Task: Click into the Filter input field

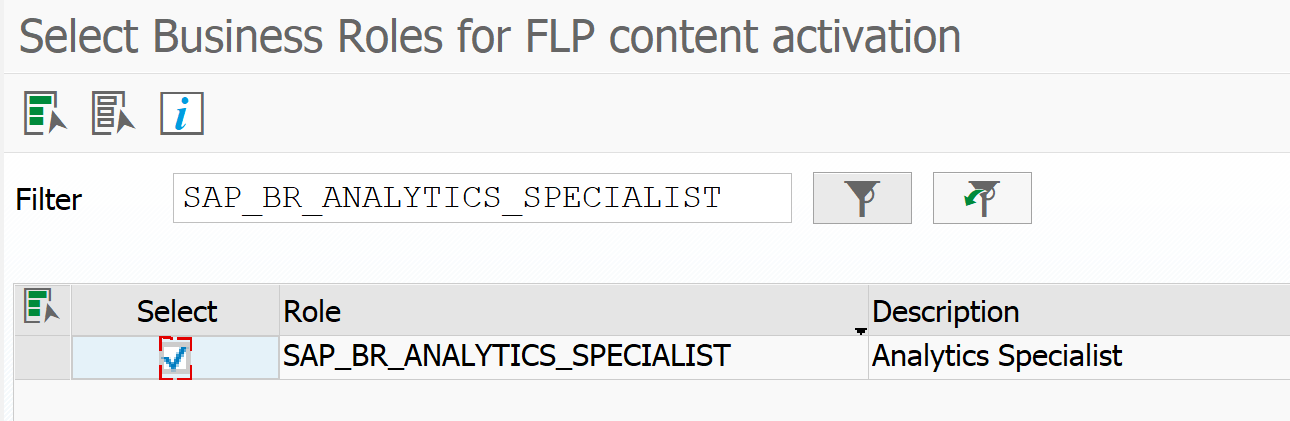Action: [482, 198]
